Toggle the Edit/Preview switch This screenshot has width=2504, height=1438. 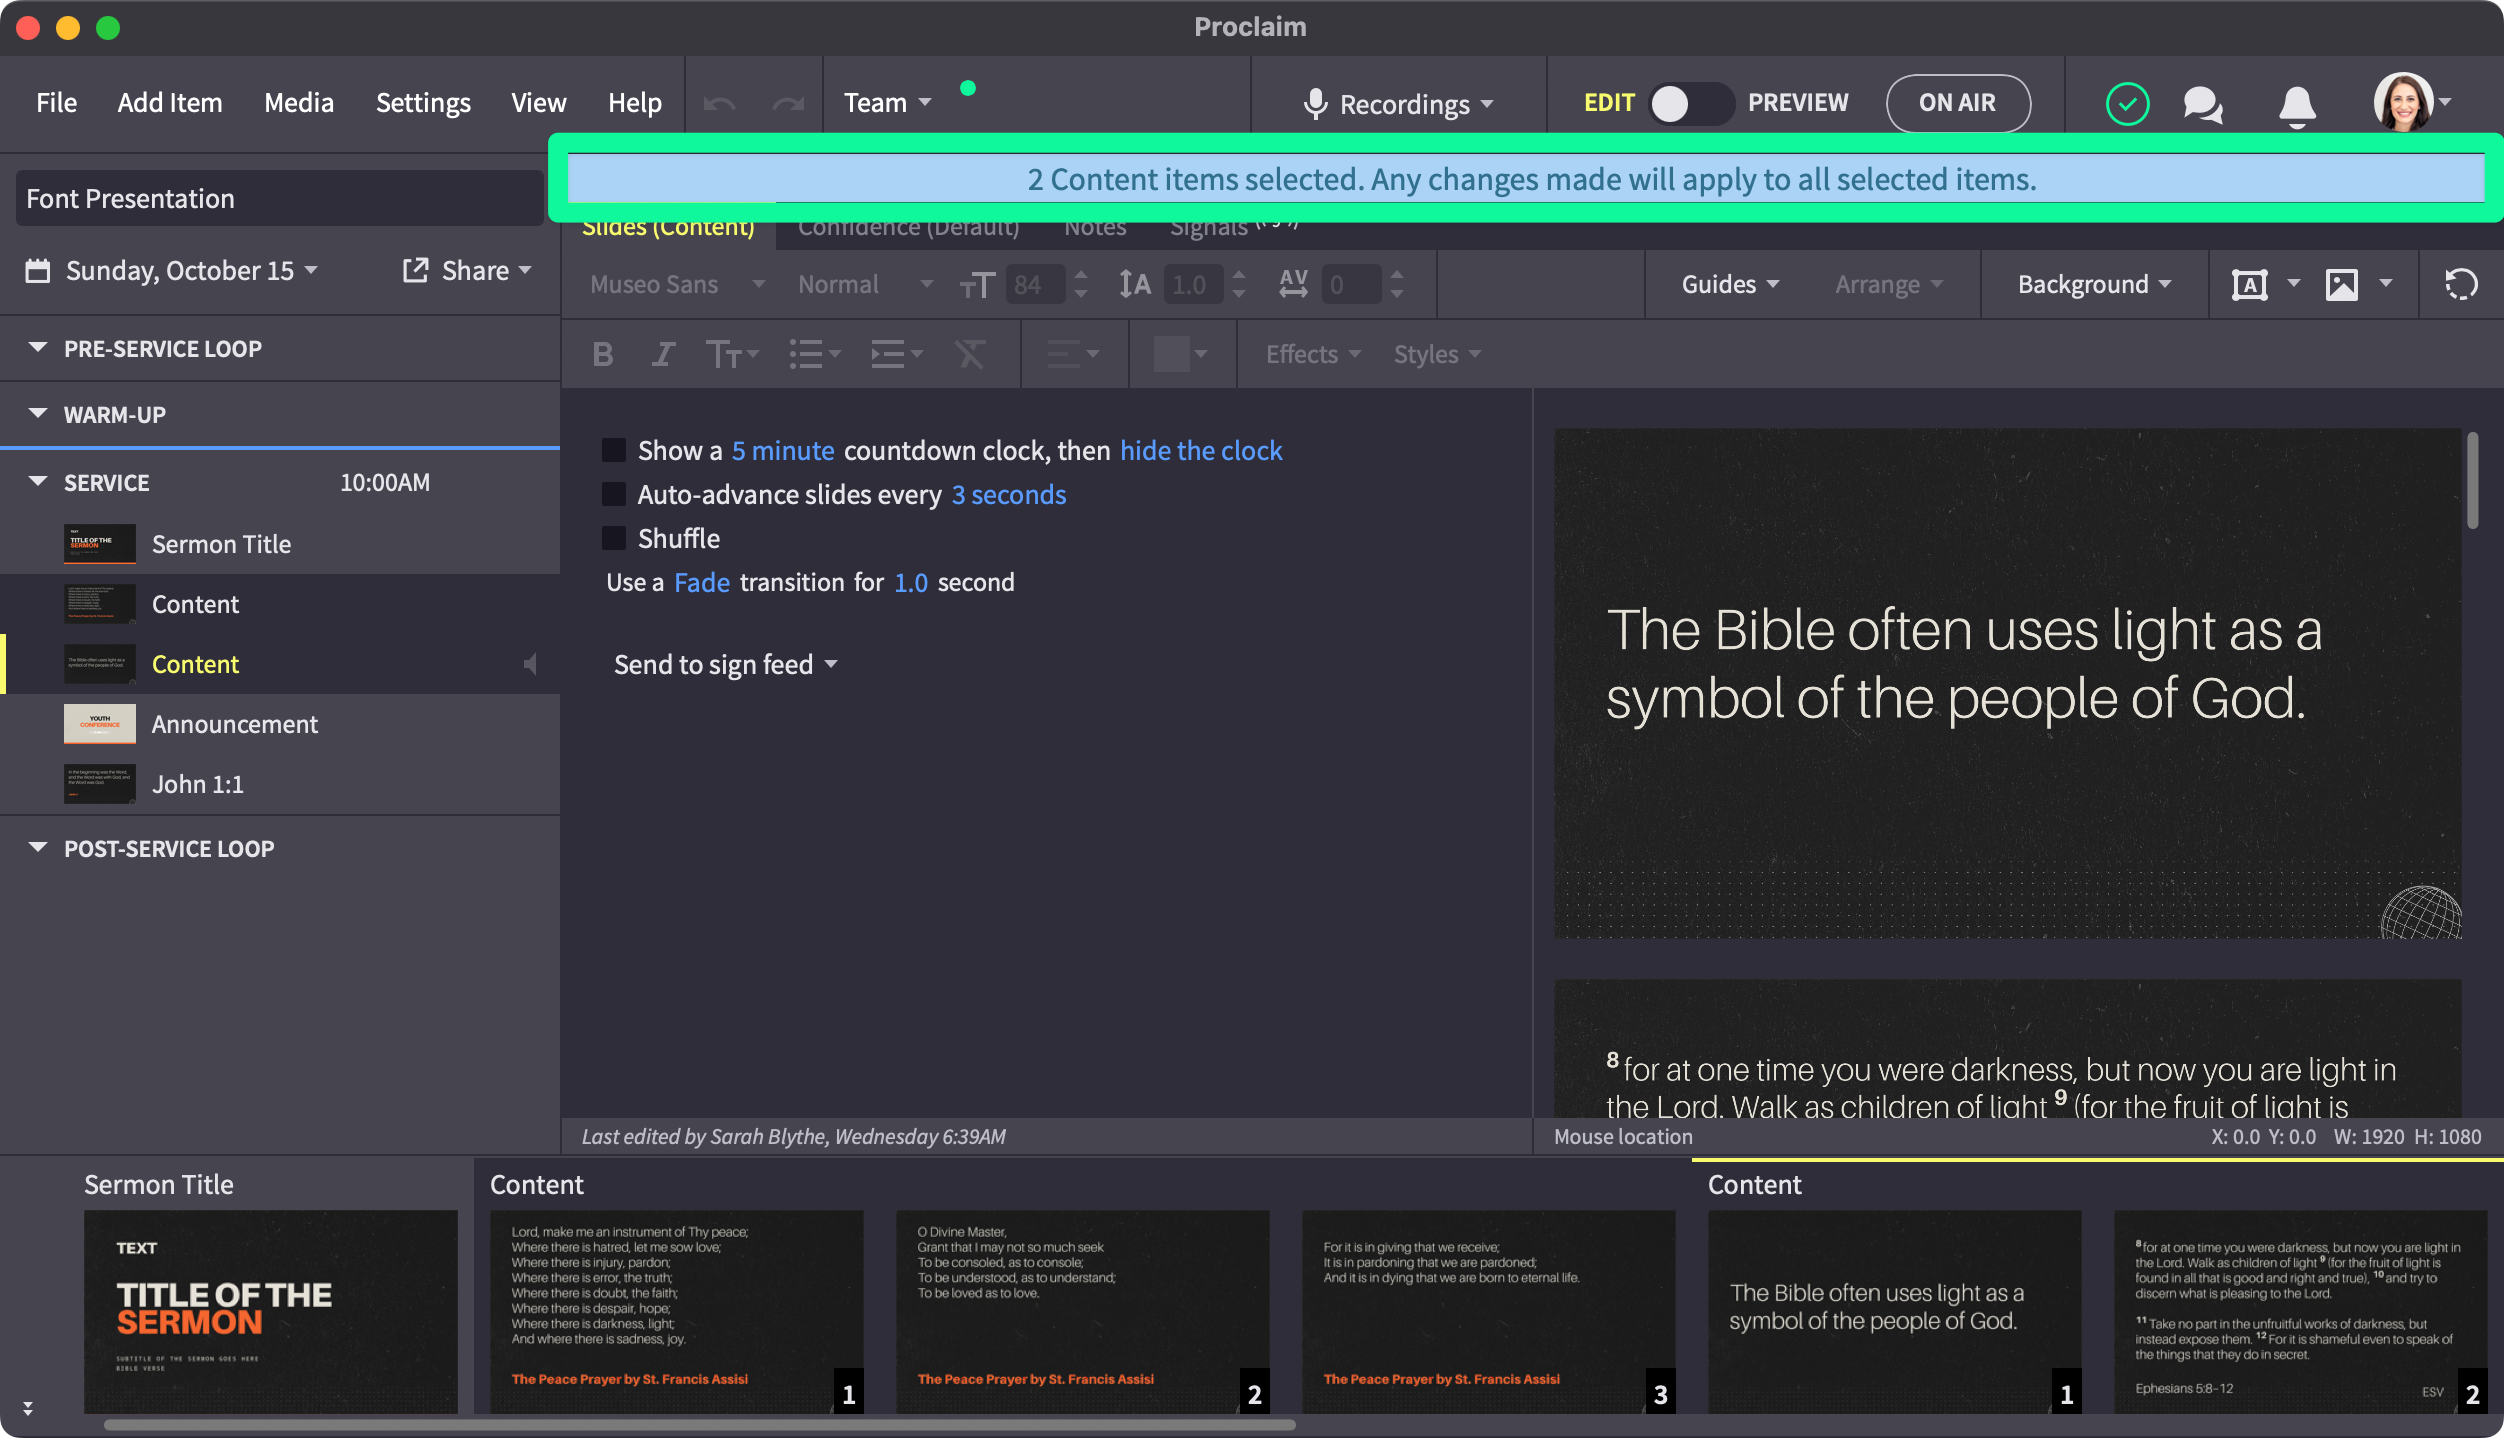pyautogui.click(x=1690, y=103)
